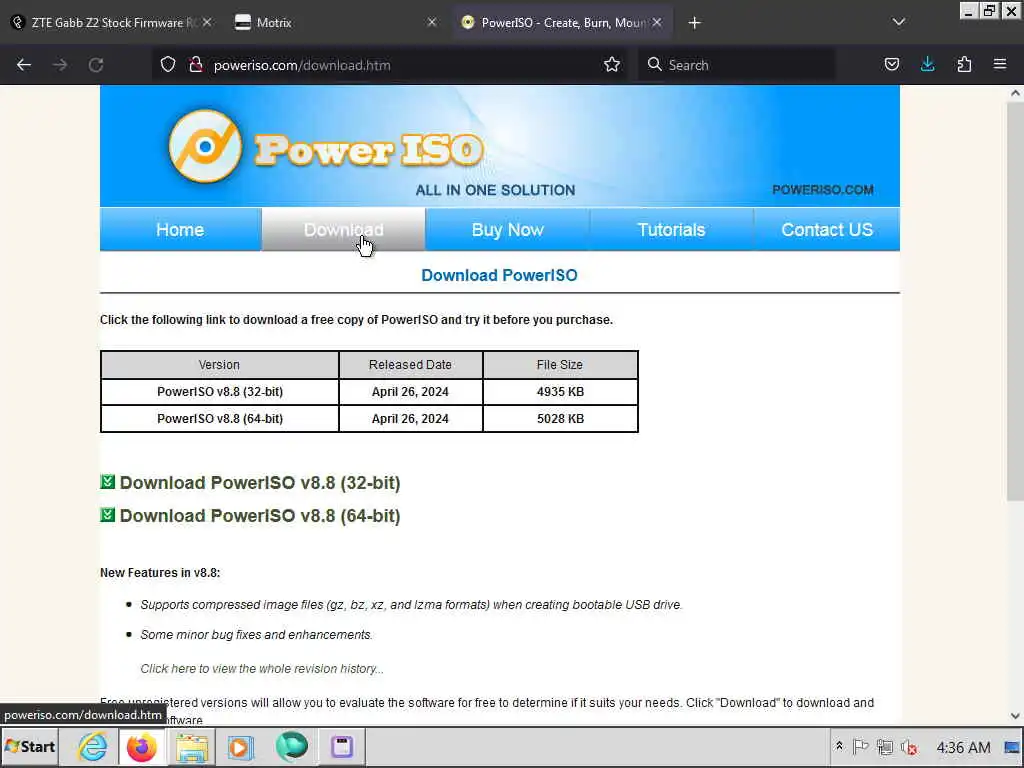Open the Firefox hamburger menu
The image size is (1024, 768).
(1000, 65)
